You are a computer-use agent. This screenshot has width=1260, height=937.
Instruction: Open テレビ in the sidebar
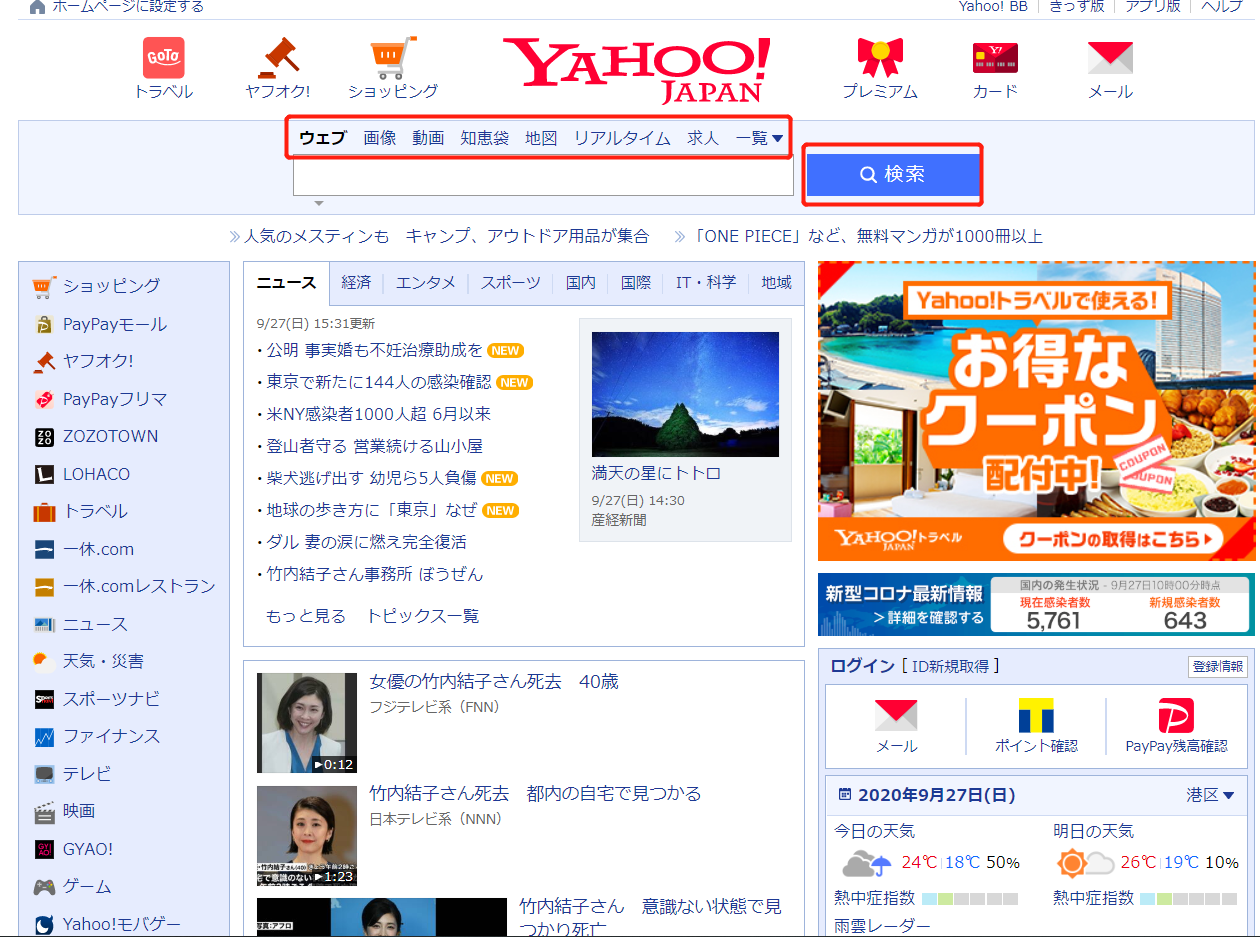pos(87,774)
